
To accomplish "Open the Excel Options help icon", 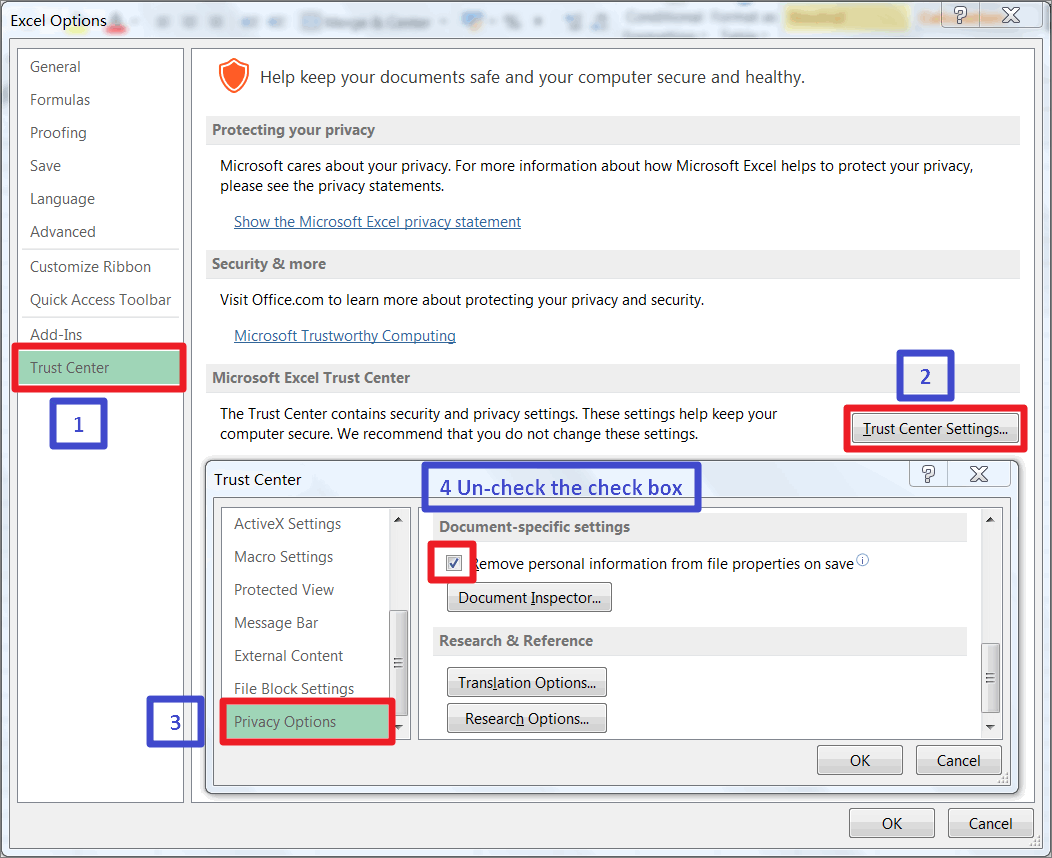I will pyautogui.click(x=959, y=14).
